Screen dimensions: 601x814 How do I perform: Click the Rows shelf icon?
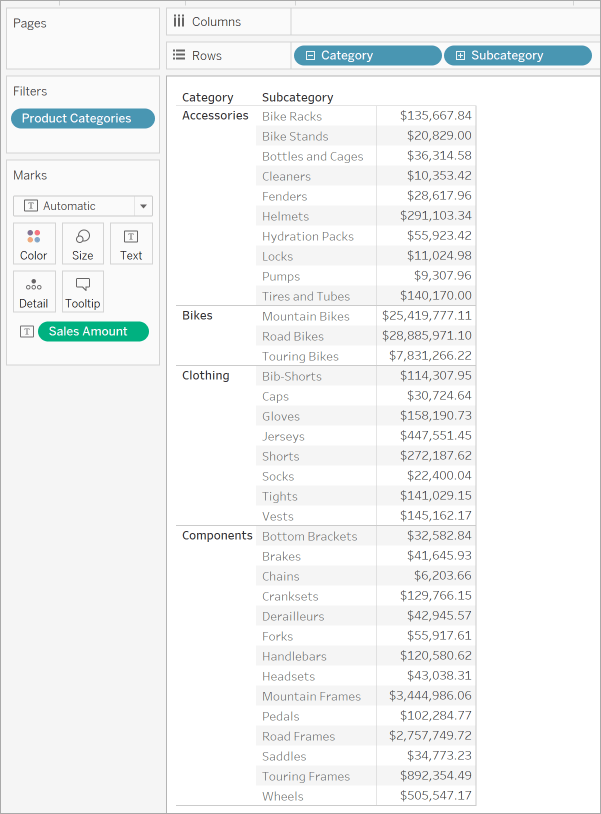[179, 55]
